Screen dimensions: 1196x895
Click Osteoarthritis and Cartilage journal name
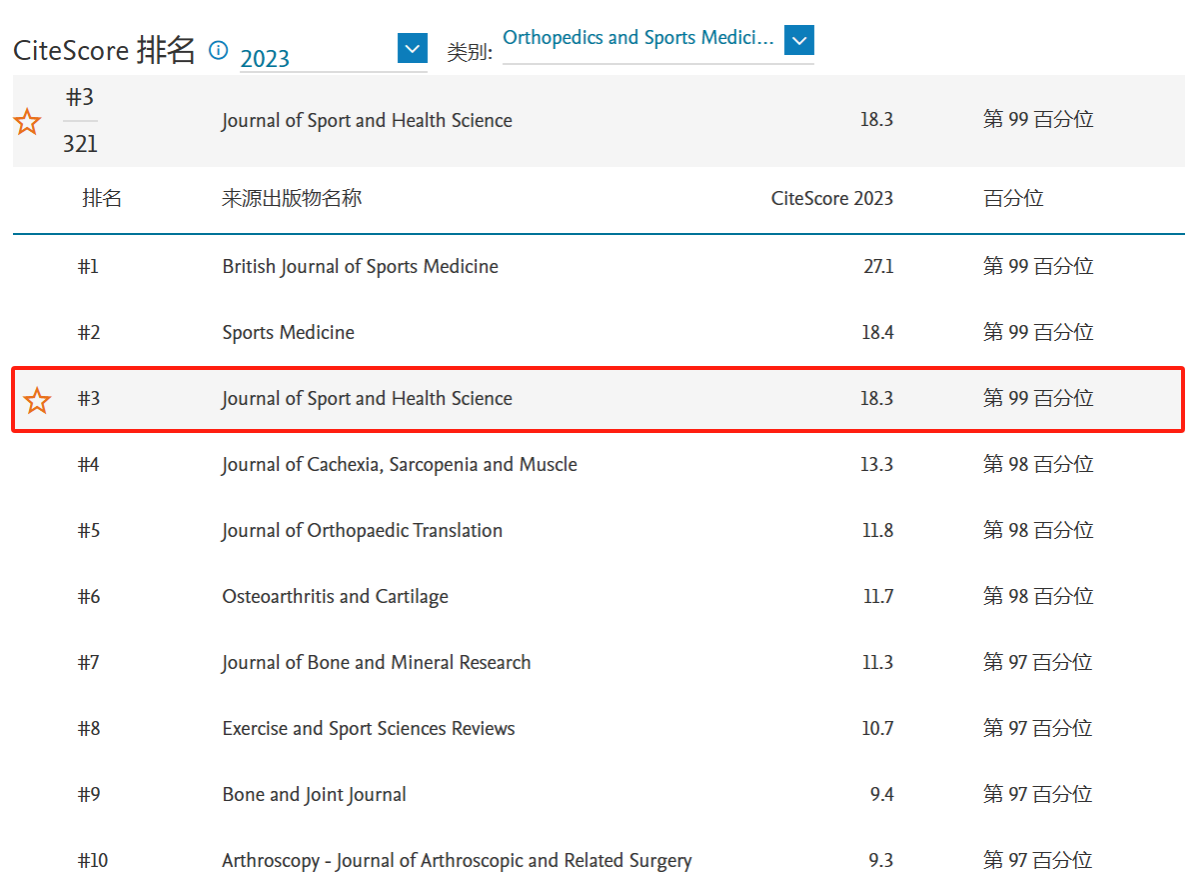point(335,597)
